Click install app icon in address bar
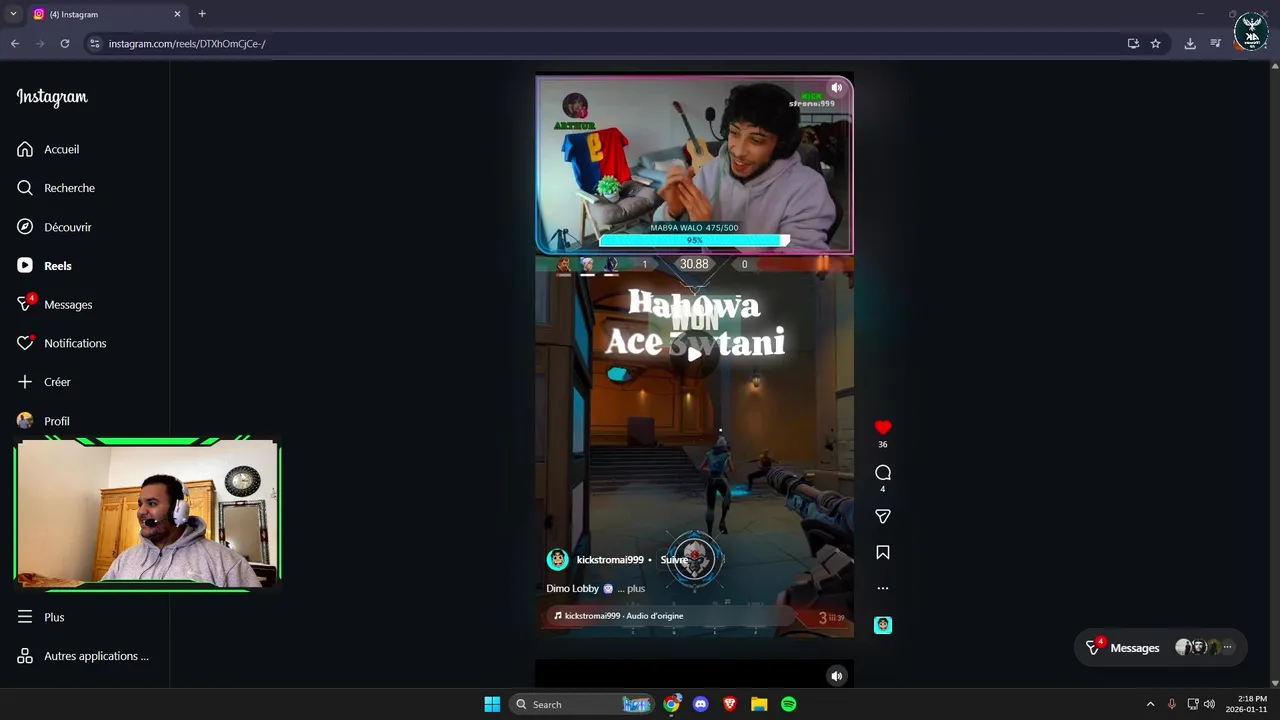Viewport: 1280px width, 720px height. click(x=1133, y=44)
